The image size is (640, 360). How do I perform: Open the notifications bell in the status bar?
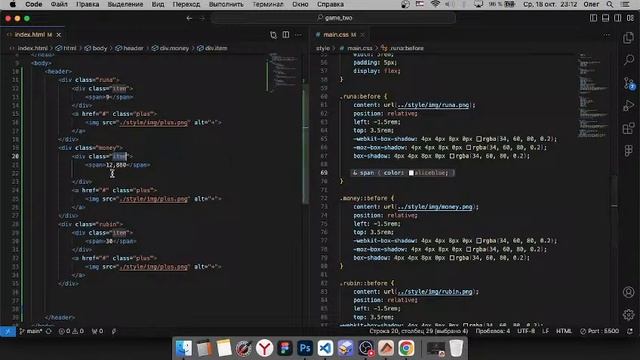pos(631,331)
